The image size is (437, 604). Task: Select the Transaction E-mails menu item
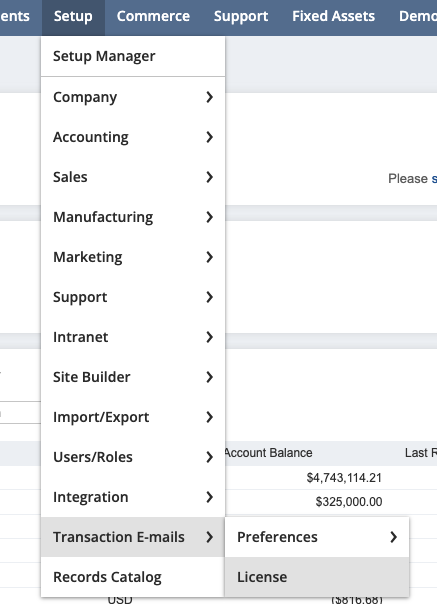point(133,537)
